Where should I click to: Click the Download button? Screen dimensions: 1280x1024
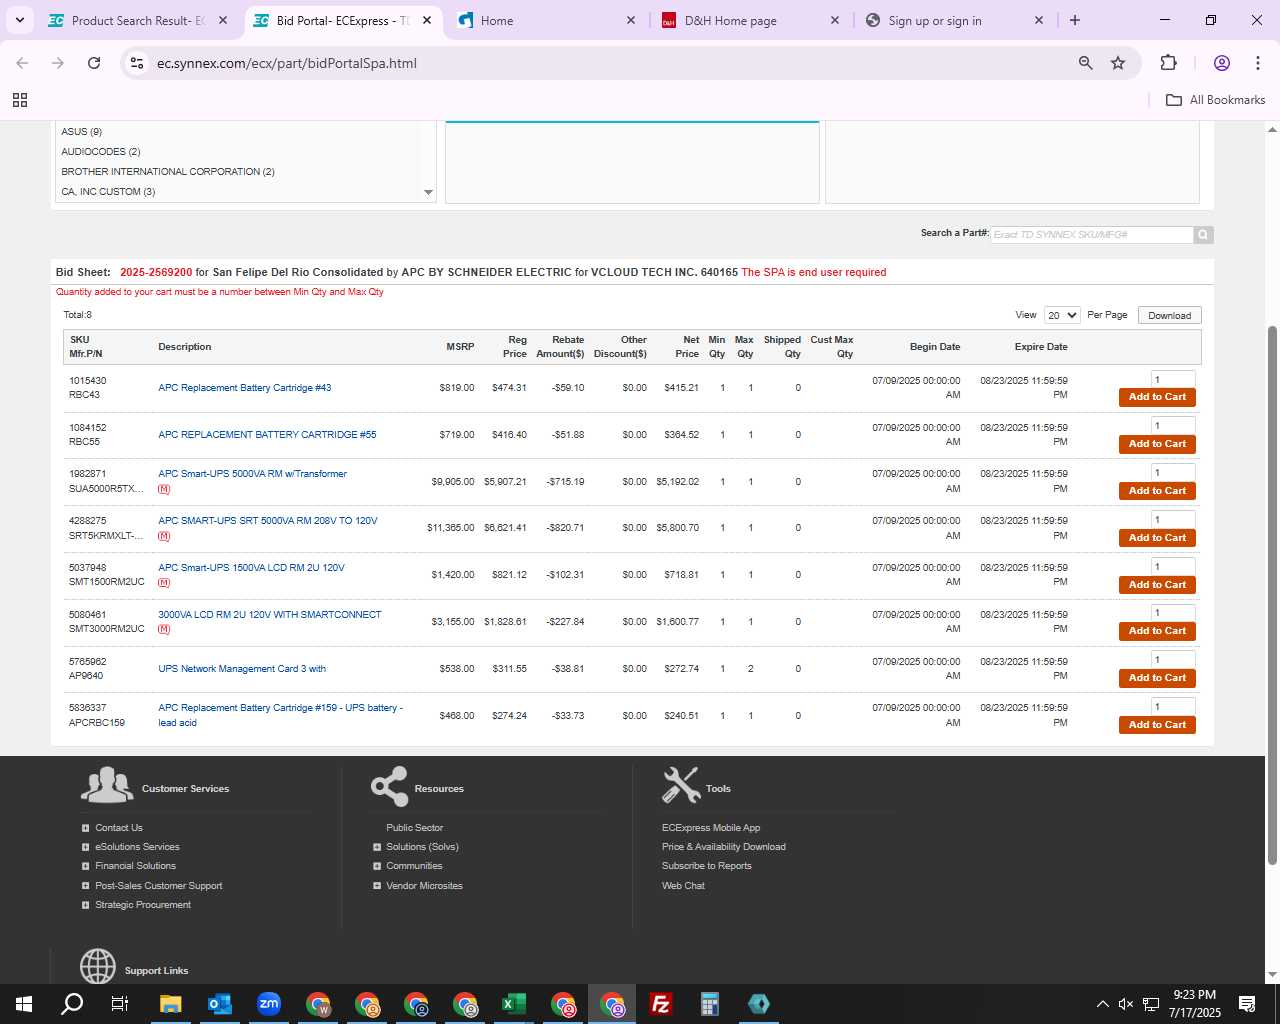[1169, 315]
